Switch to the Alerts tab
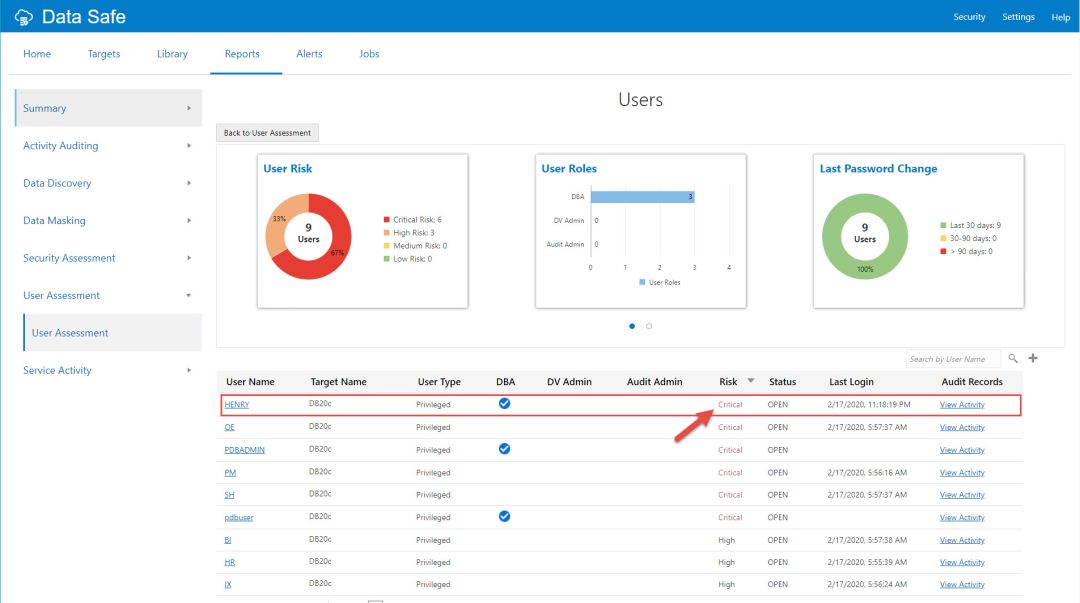Viewport: 1080px width, 603px height. [309, 54]
